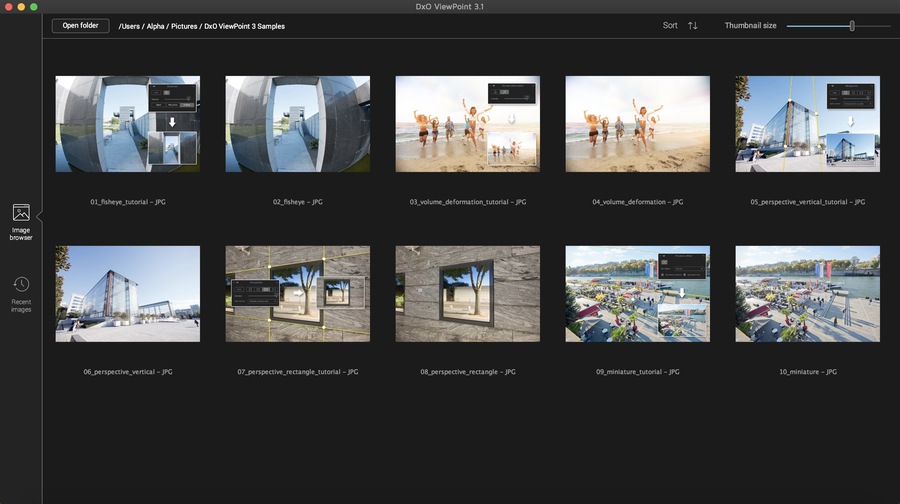Select 05_perspective_vertical_tutorial thumbnail
The width and height of the screenshot is (900, 504).
tap(808, 124)
